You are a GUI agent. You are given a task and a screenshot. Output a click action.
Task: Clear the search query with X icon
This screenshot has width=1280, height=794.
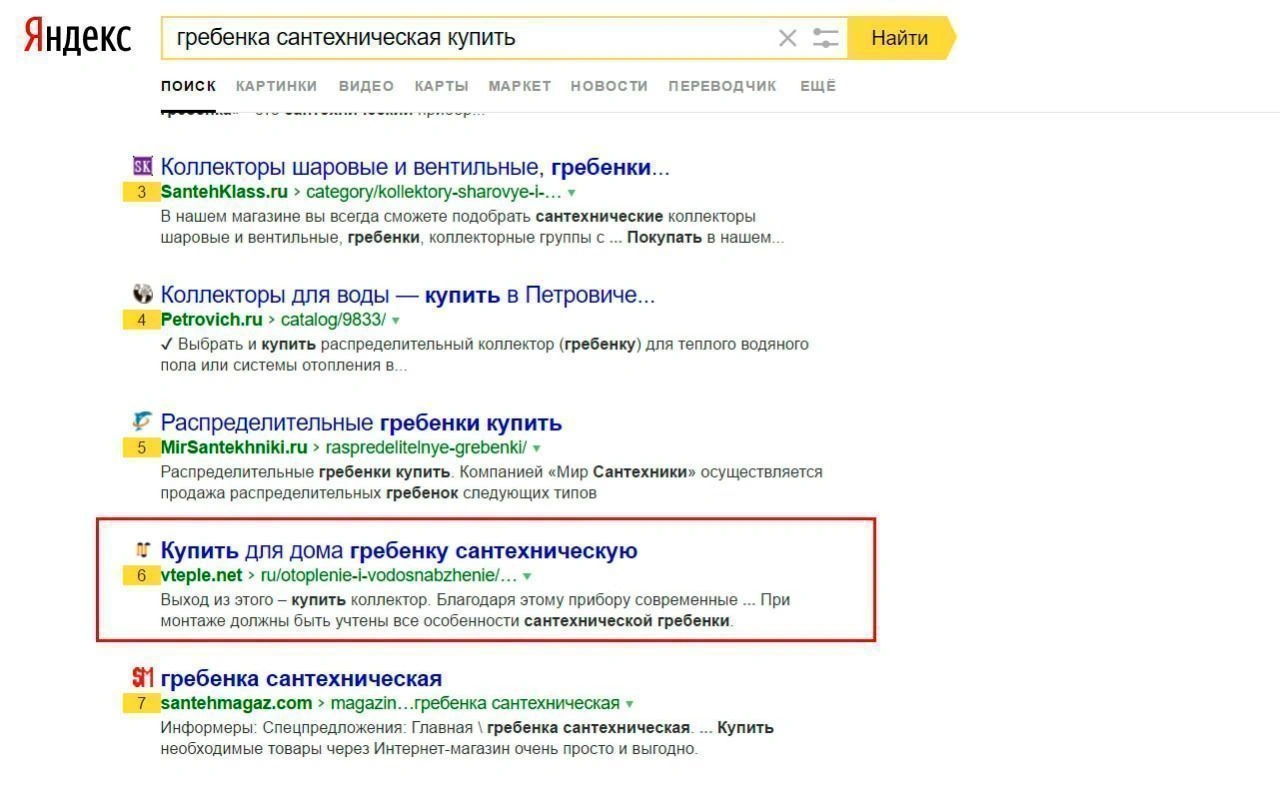pyautogui.click(x=787, y=38)
